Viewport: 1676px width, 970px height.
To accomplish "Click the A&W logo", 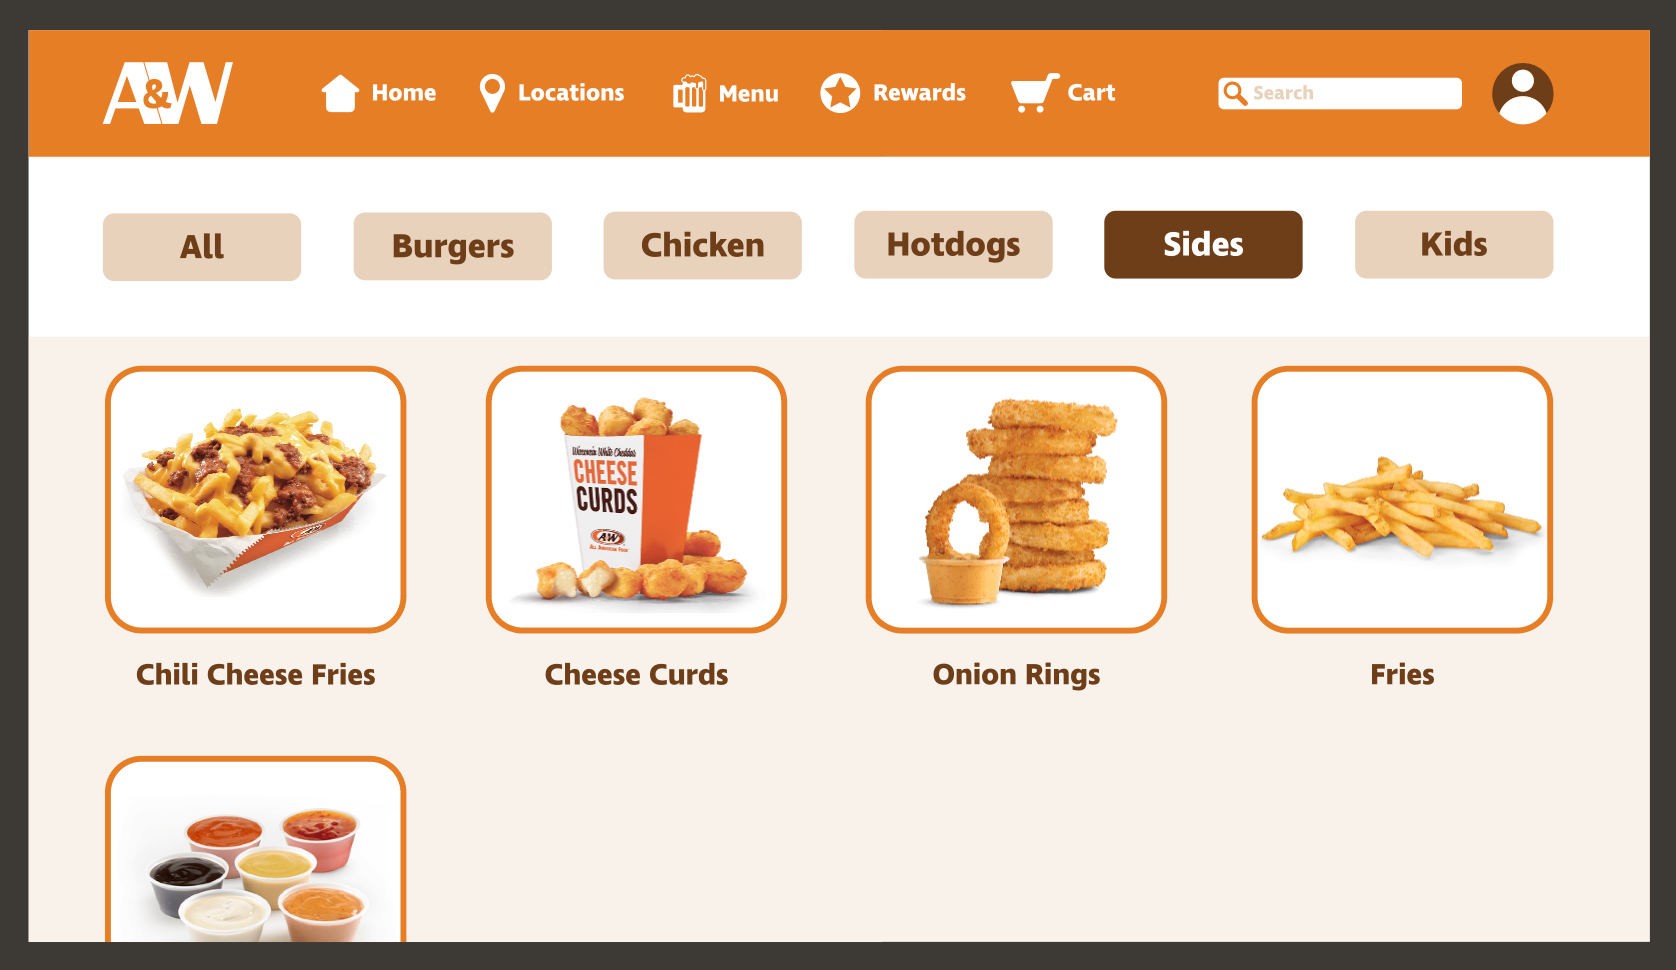I will click(168, 93).
